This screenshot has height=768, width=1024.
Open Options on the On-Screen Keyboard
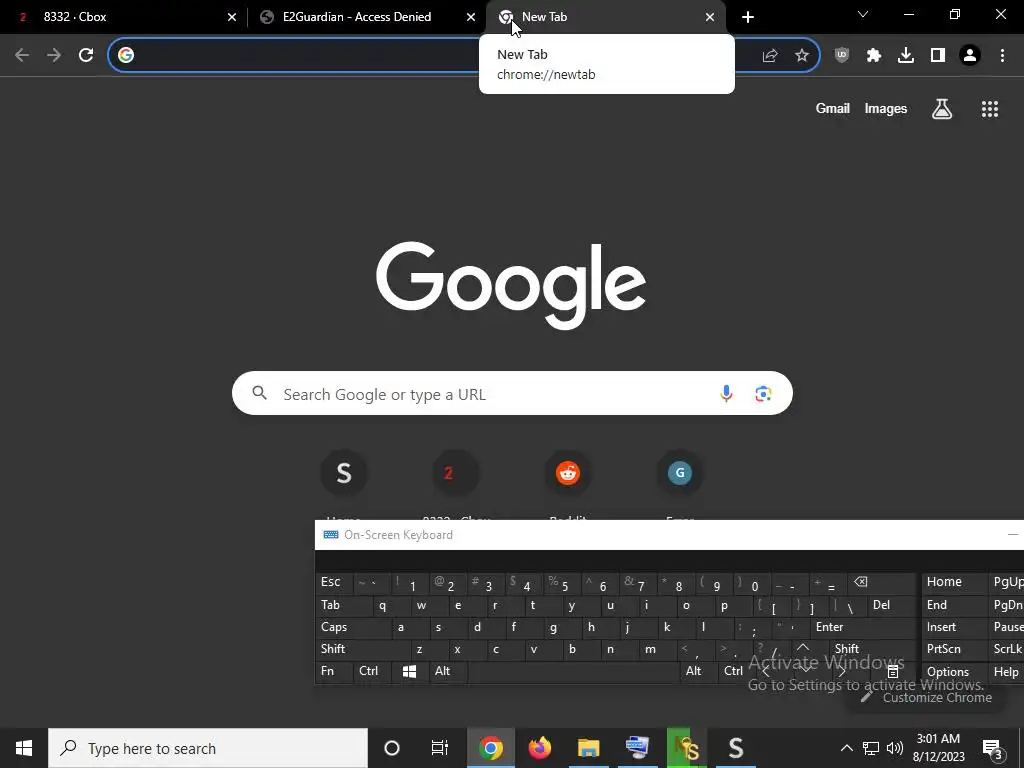point(954,672)
